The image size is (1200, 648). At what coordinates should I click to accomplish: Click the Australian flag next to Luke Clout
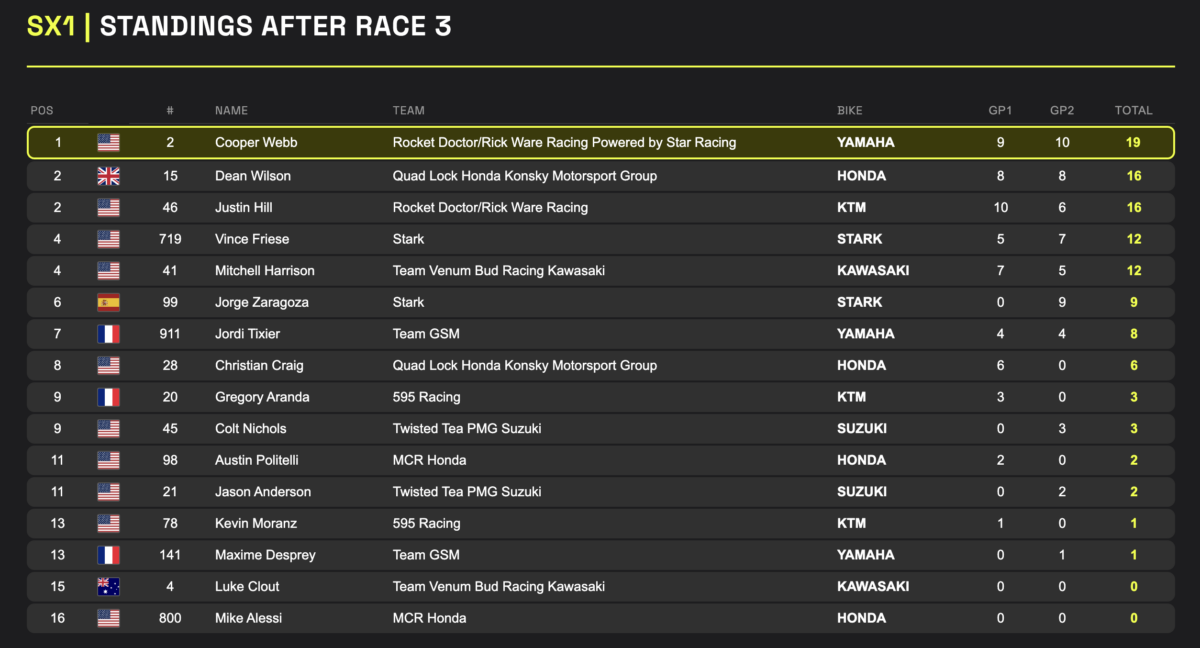[108, 587]
